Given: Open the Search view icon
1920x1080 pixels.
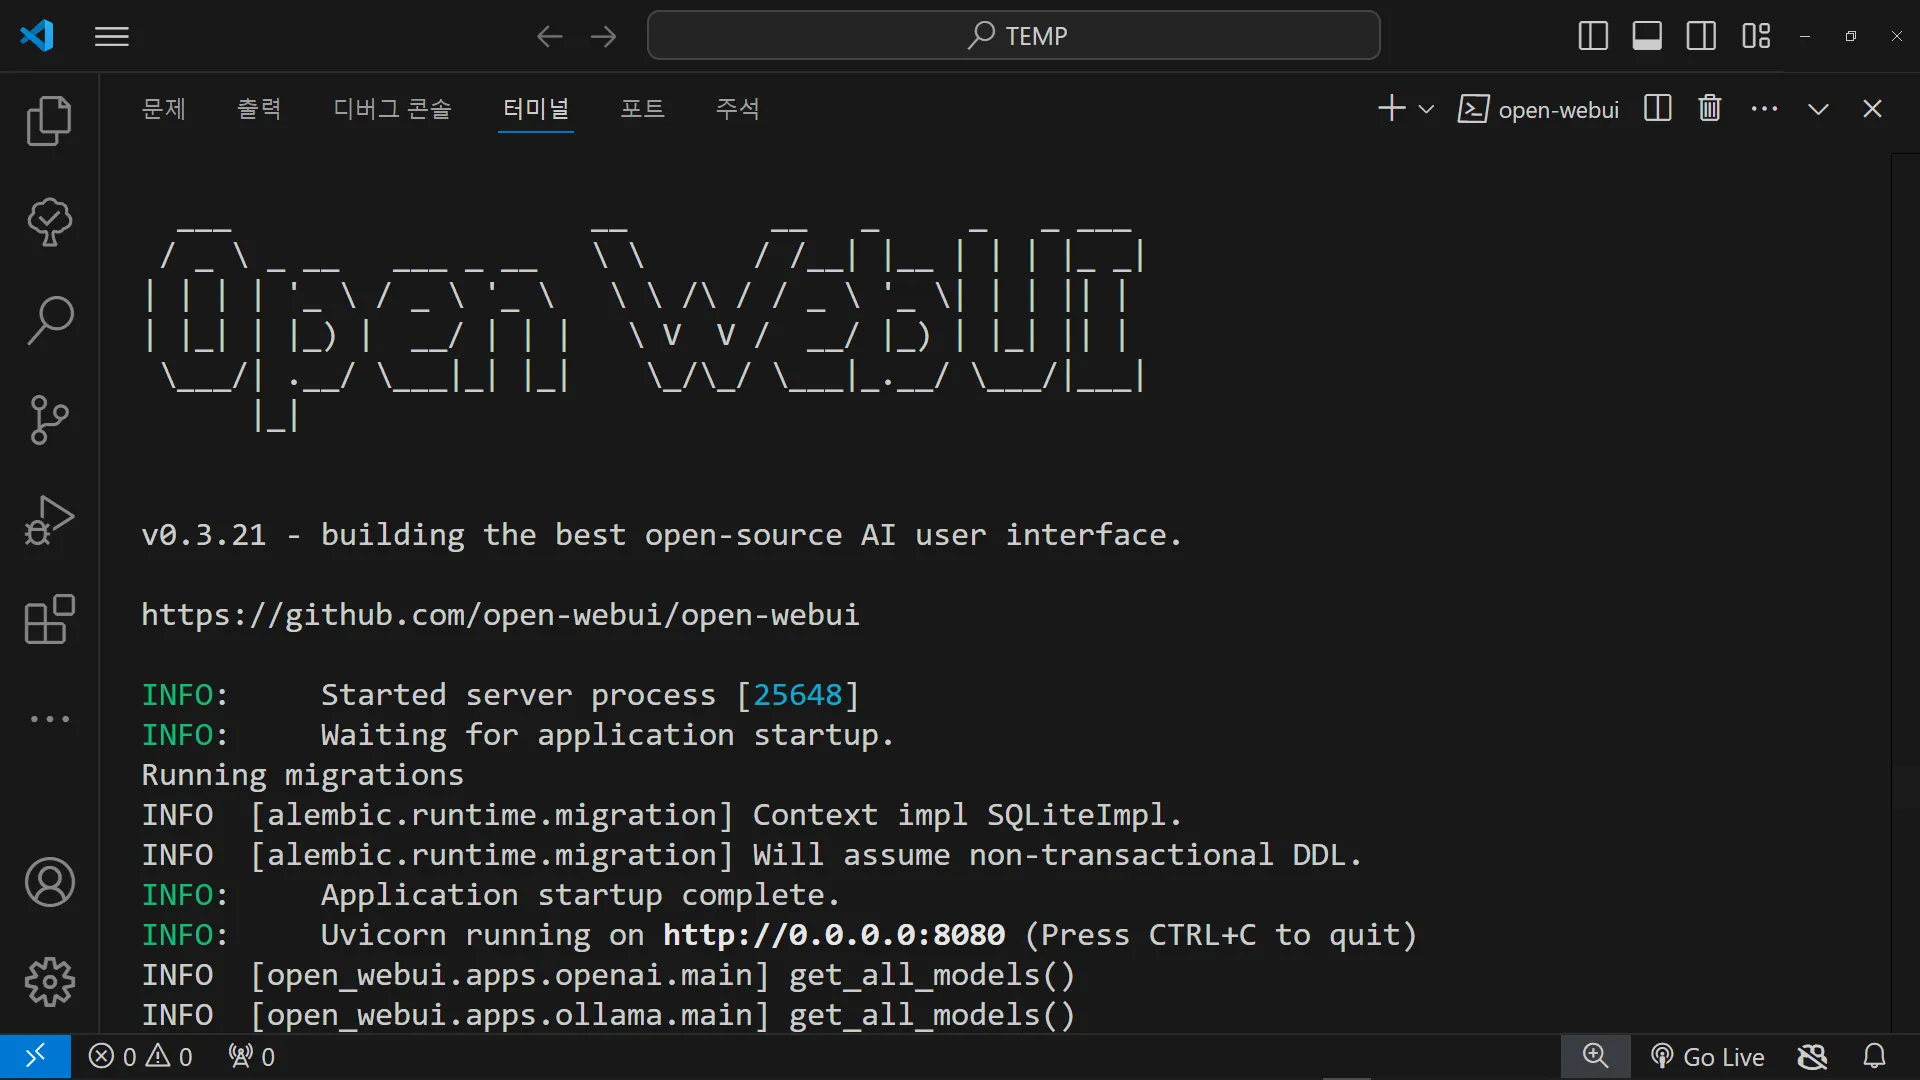Looking at the screenshot, I should (49, 321).
